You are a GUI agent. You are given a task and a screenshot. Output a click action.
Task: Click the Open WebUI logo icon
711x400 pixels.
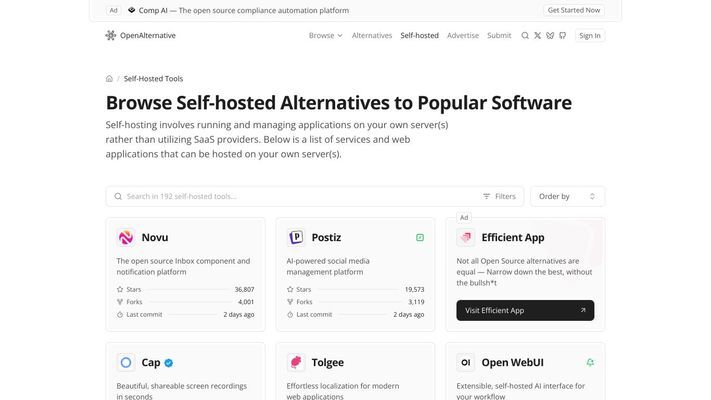tap(466, 362)
